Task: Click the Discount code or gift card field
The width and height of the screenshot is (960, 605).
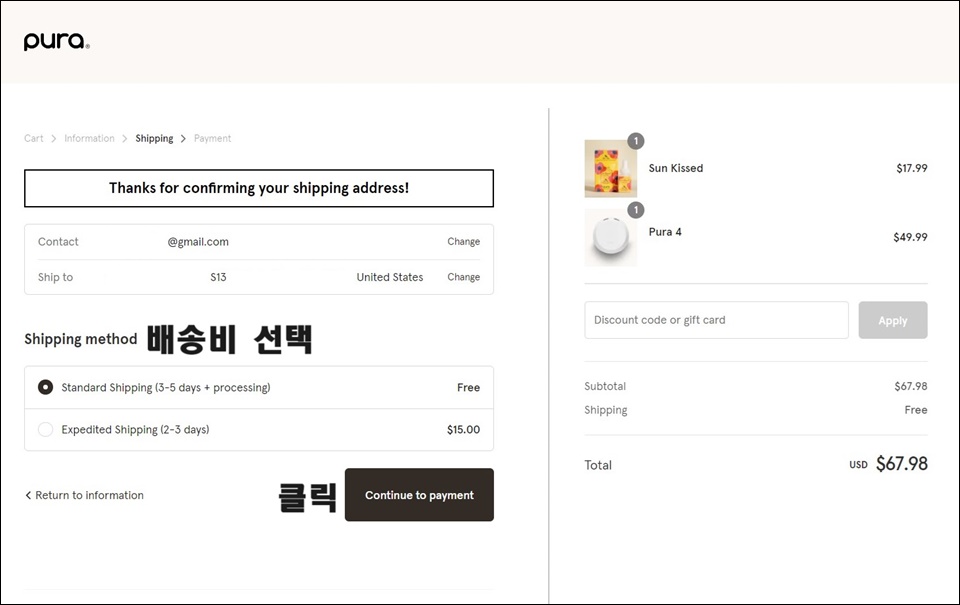Action: pos(716,320)
